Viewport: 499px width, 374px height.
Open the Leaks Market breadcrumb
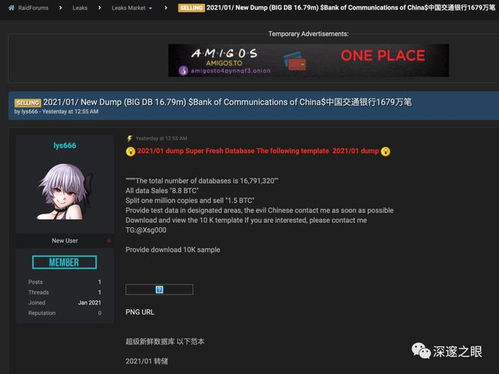[x=128, y=8]
